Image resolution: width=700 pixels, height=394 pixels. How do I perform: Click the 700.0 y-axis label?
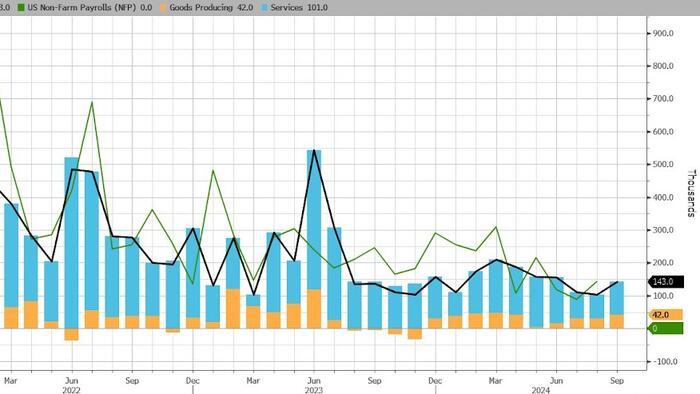pyautogui.click(x=664, y=99)
